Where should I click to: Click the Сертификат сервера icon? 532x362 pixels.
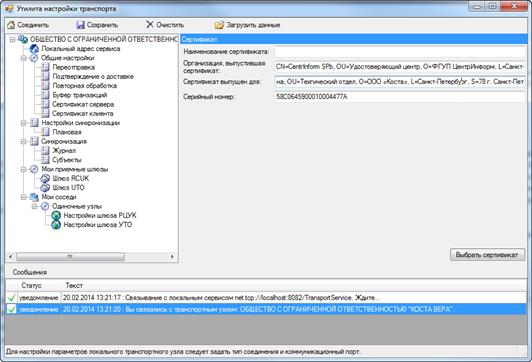45,104
